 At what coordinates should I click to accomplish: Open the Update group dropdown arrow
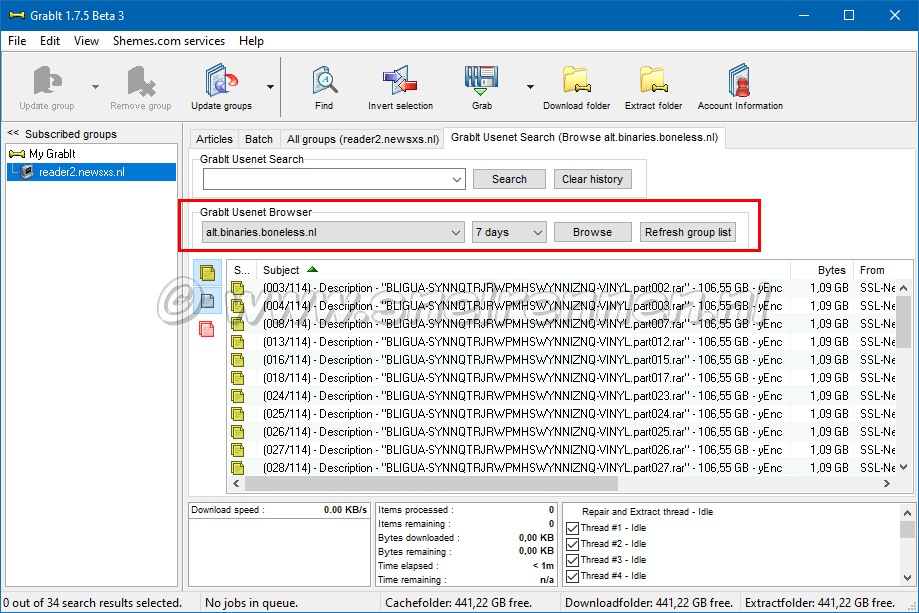(x=95, y=87)
